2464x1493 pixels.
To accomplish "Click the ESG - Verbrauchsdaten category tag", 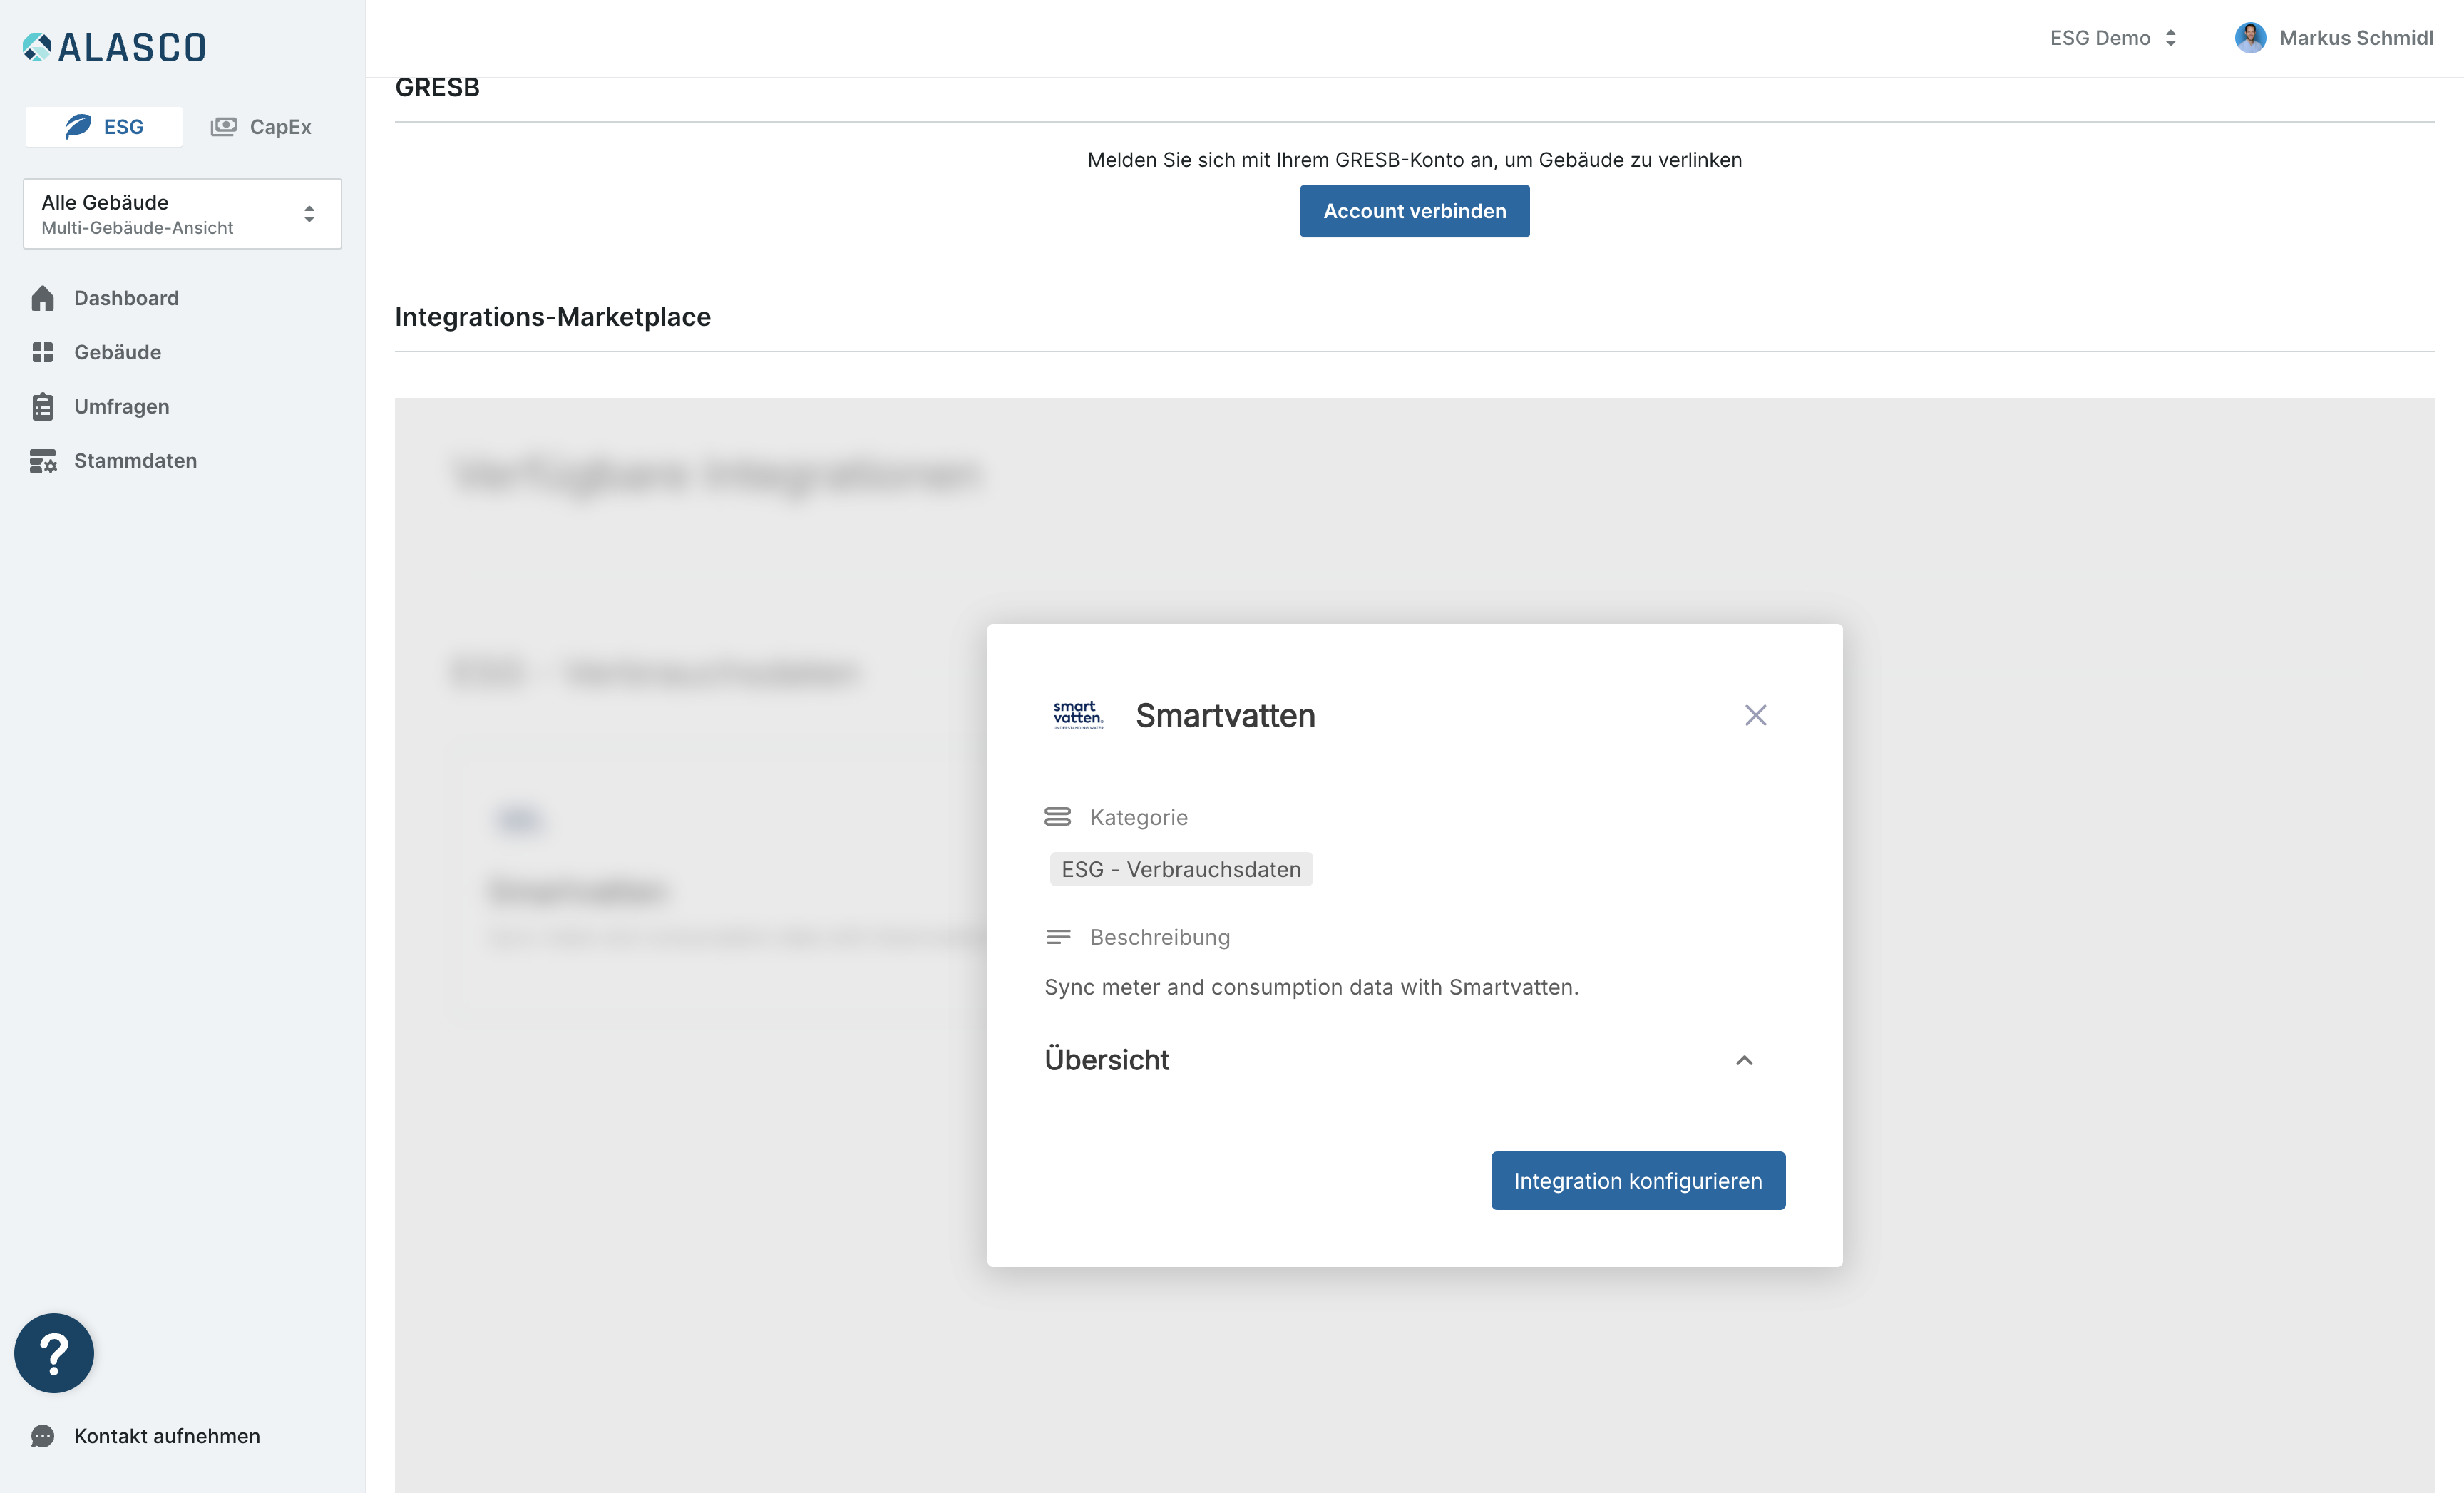I will point(1181,869).
